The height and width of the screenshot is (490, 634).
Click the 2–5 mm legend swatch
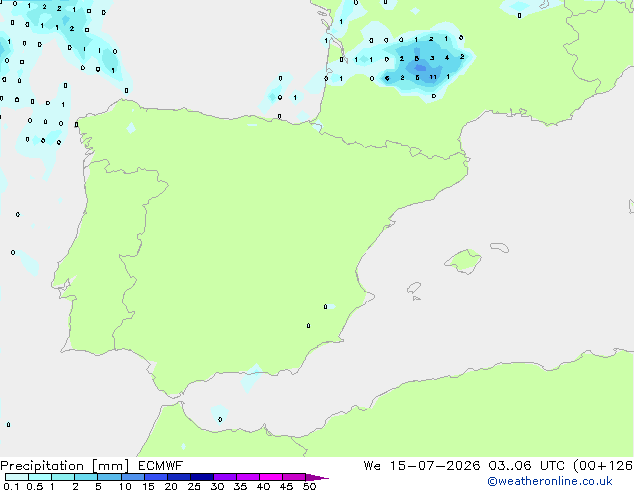coord(86,477)
